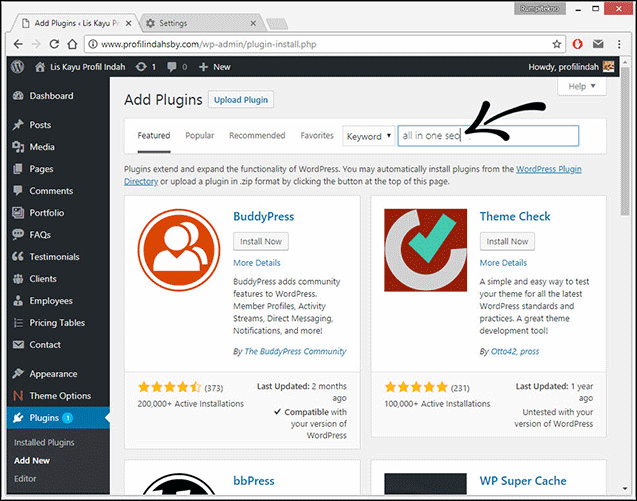Reload the page with the refresh icon
Image resolution: width=637 pixels, height=501 pixels.
coord(54,44)
